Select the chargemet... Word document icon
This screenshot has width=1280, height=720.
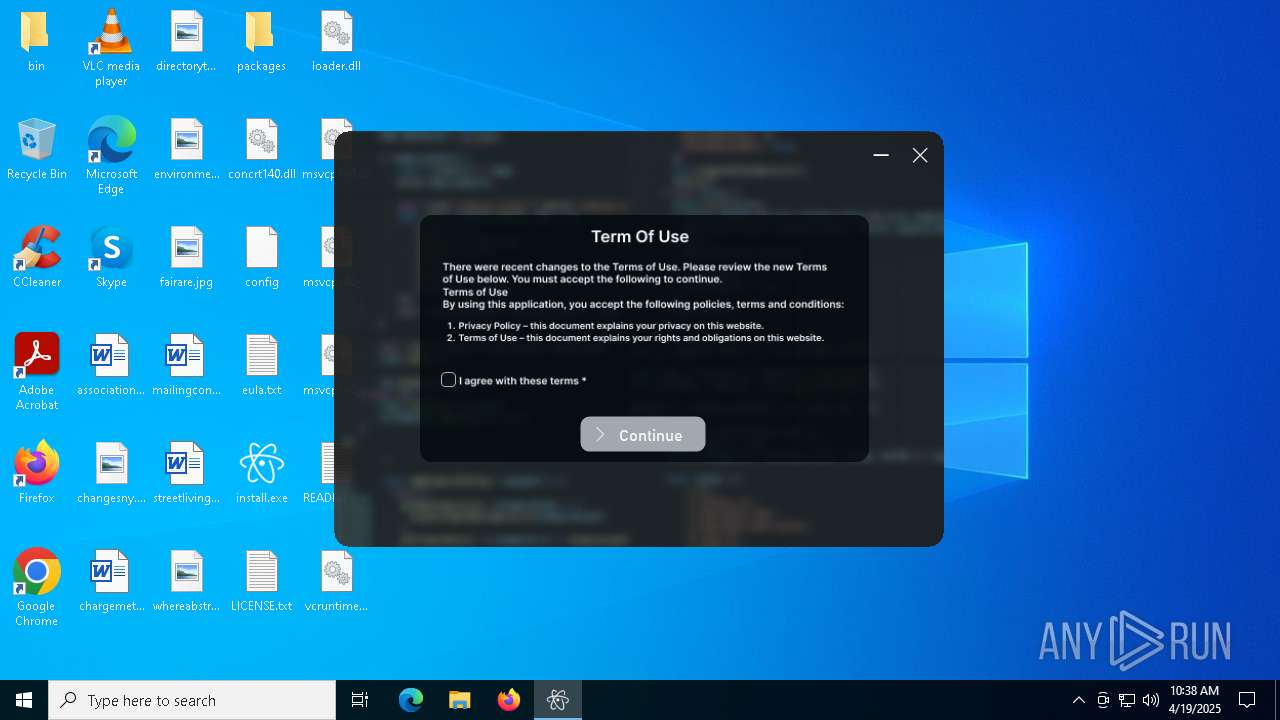click(x=111, y=582)
